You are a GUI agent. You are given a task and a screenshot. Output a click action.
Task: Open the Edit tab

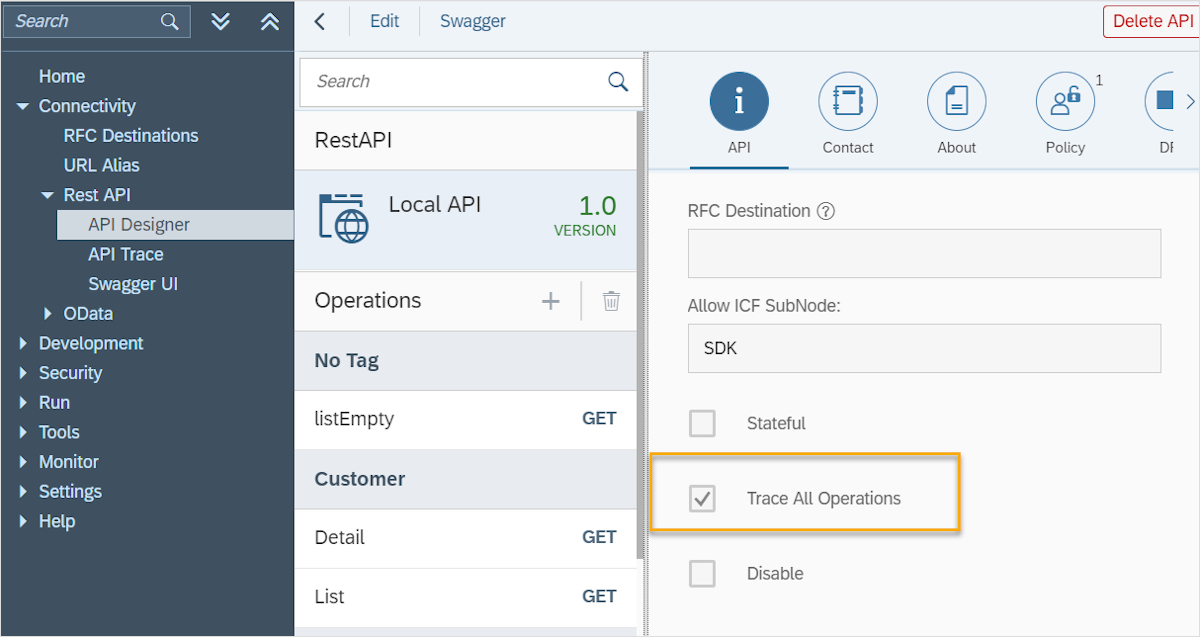point(385,20)
